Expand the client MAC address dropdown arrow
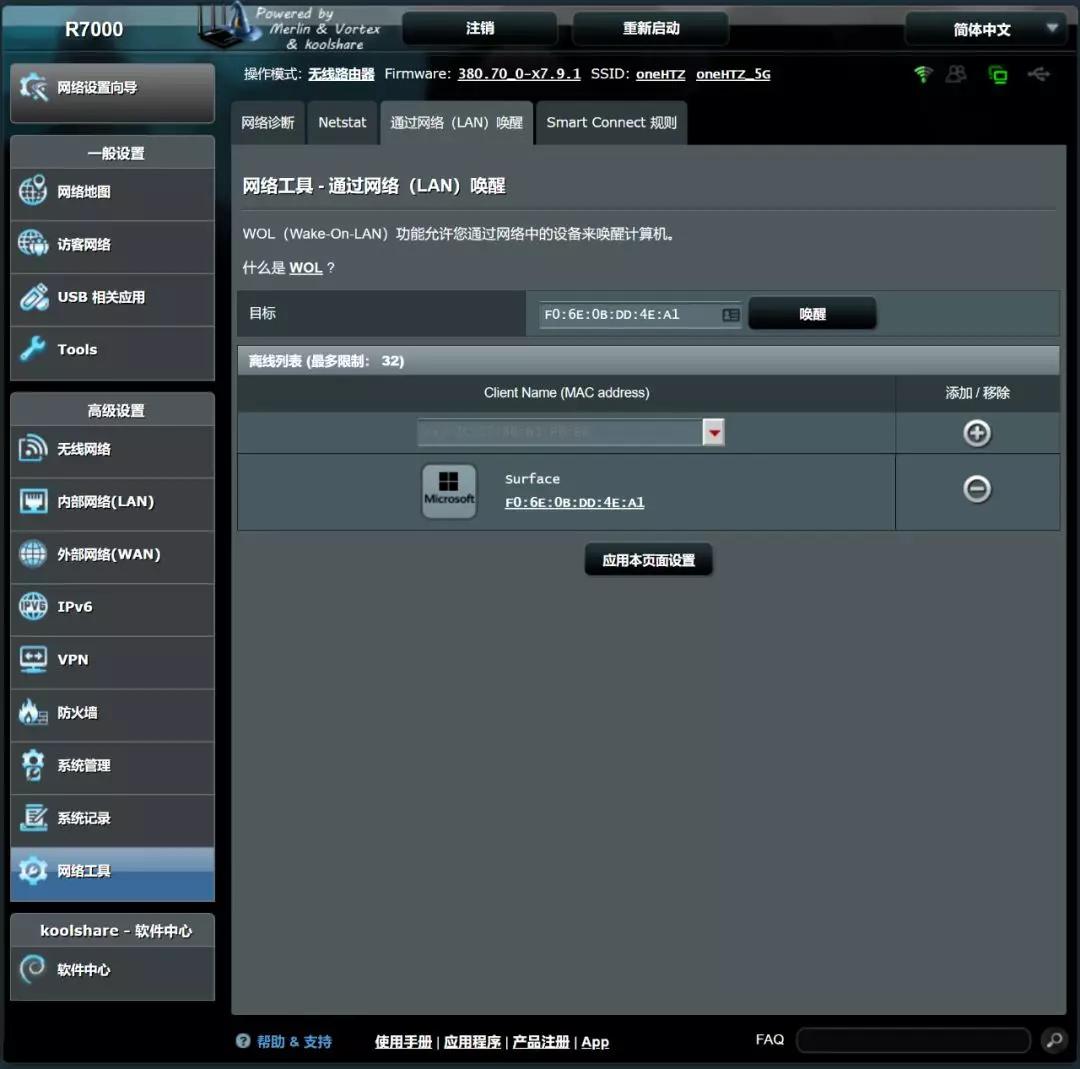The height and width of the screenshot is (1069, 1080). point(713,432)
